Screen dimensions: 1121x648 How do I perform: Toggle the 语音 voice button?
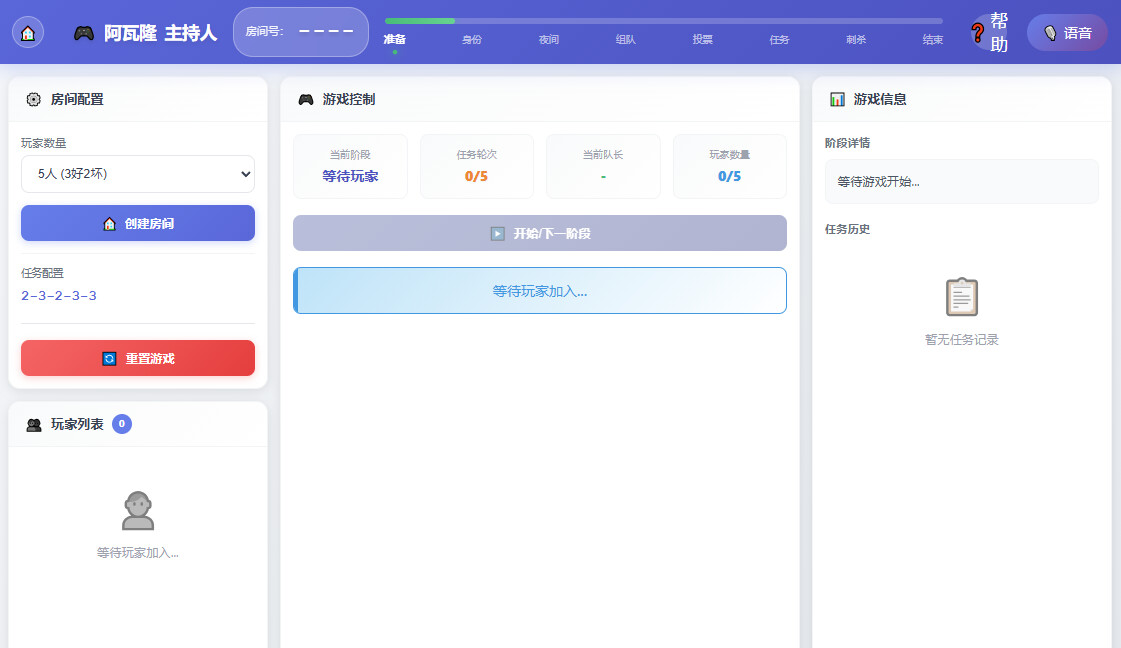1067,33
